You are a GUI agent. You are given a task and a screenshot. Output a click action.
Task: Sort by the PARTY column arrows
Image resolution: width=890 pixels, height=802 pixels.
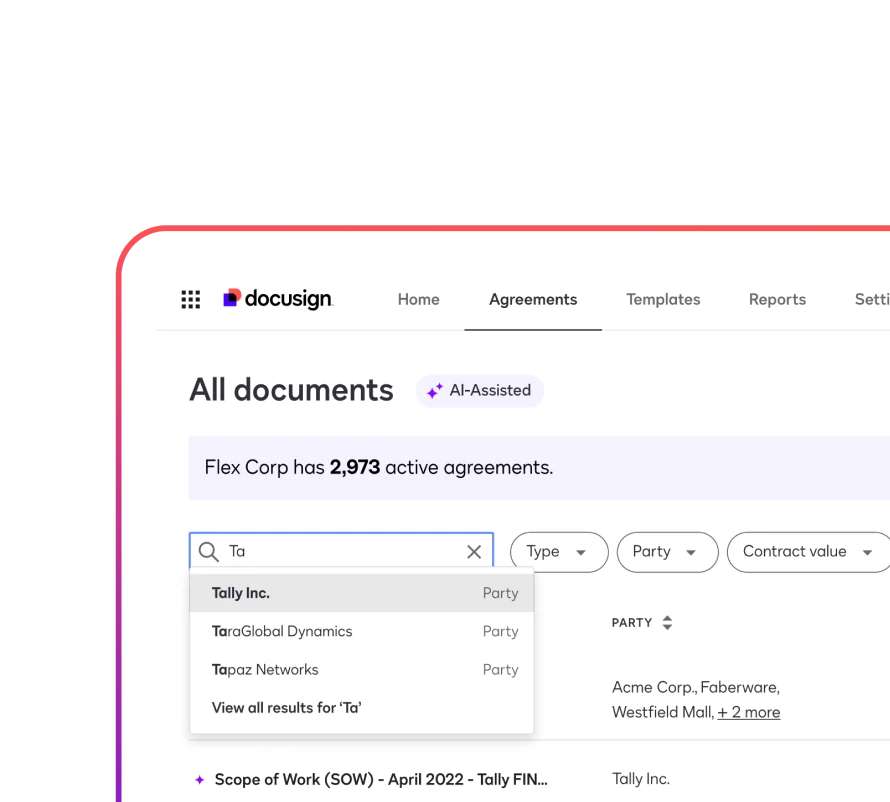[x=668, y=623]
